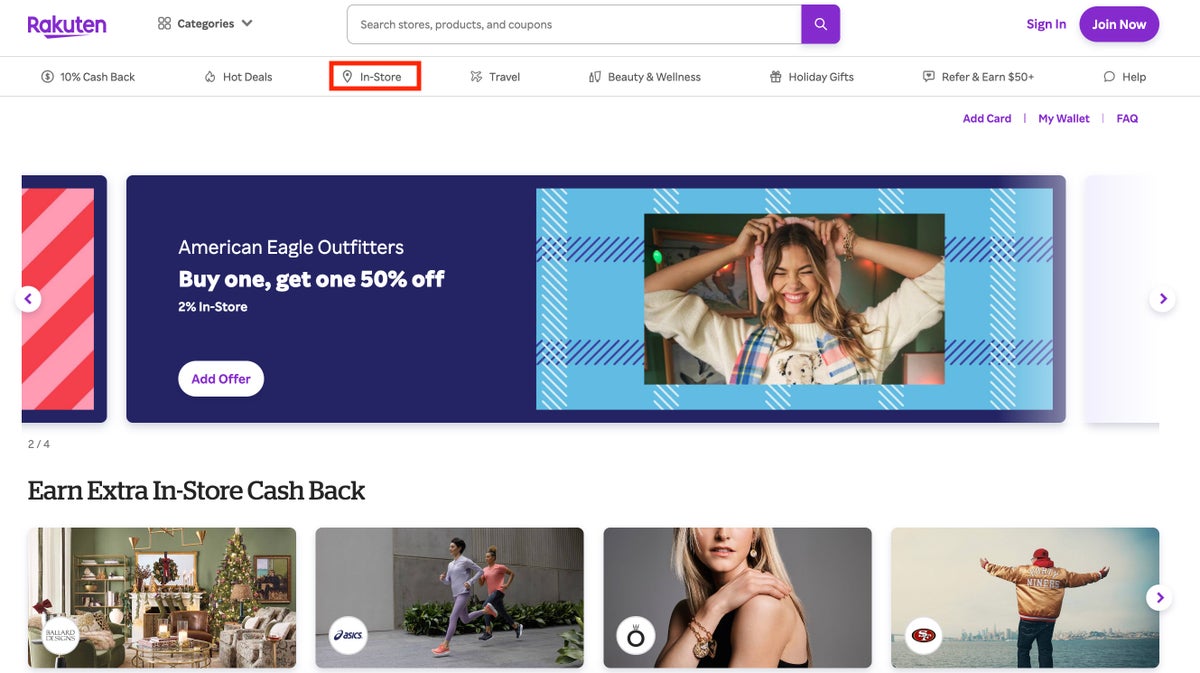
Task: Expand the Categories dropdown
Action: tap(205, 24)
